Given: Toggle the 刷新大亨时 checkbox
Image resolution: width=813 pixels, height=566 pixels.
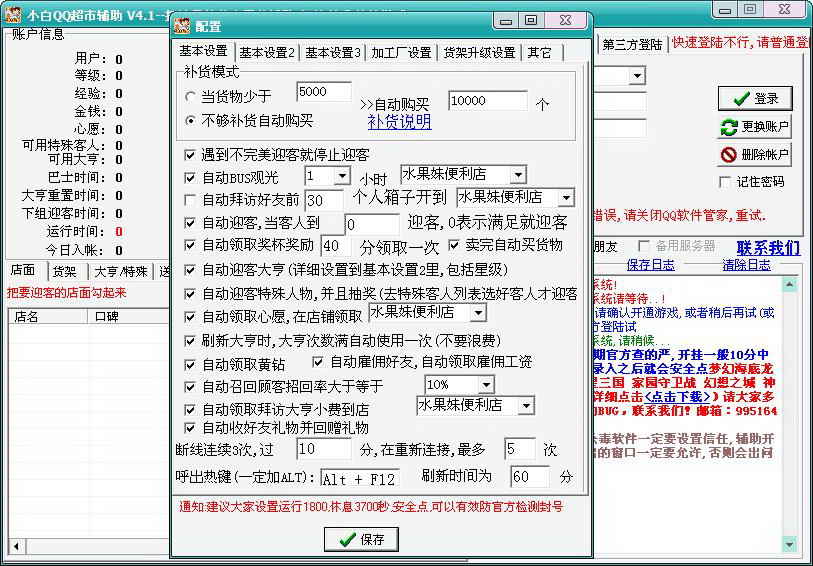Looking at the screenshot, I should coord(190,341).
